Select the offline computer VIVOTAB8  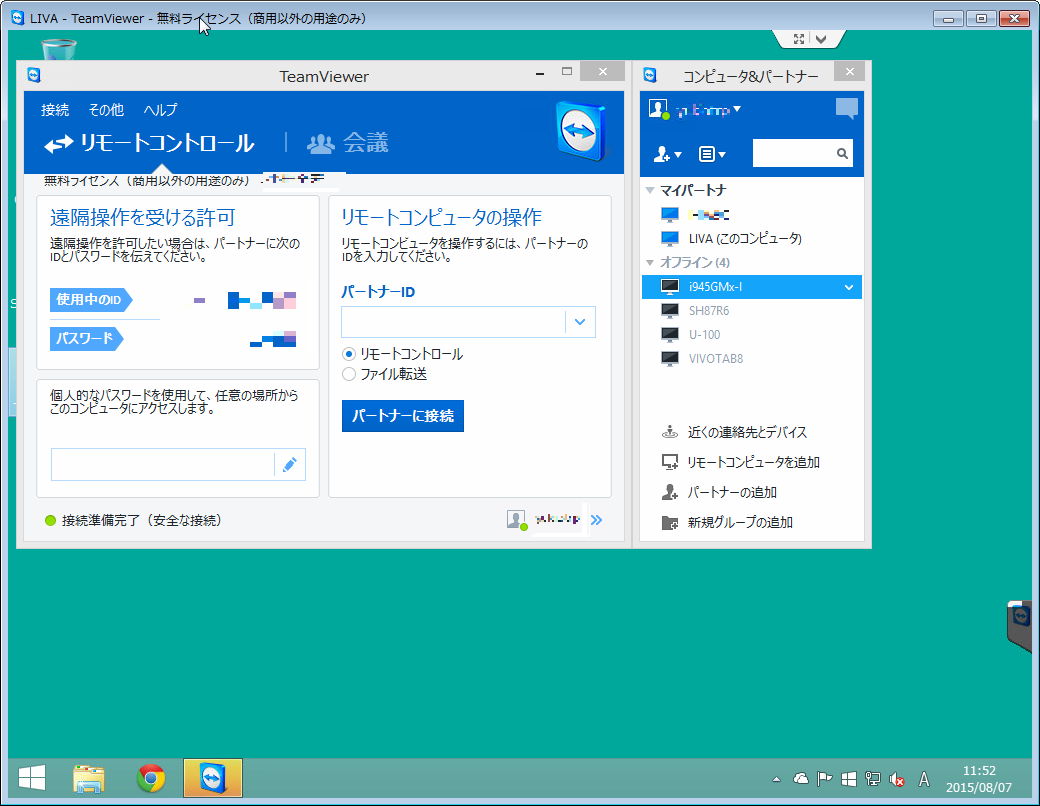click(716, 359)
